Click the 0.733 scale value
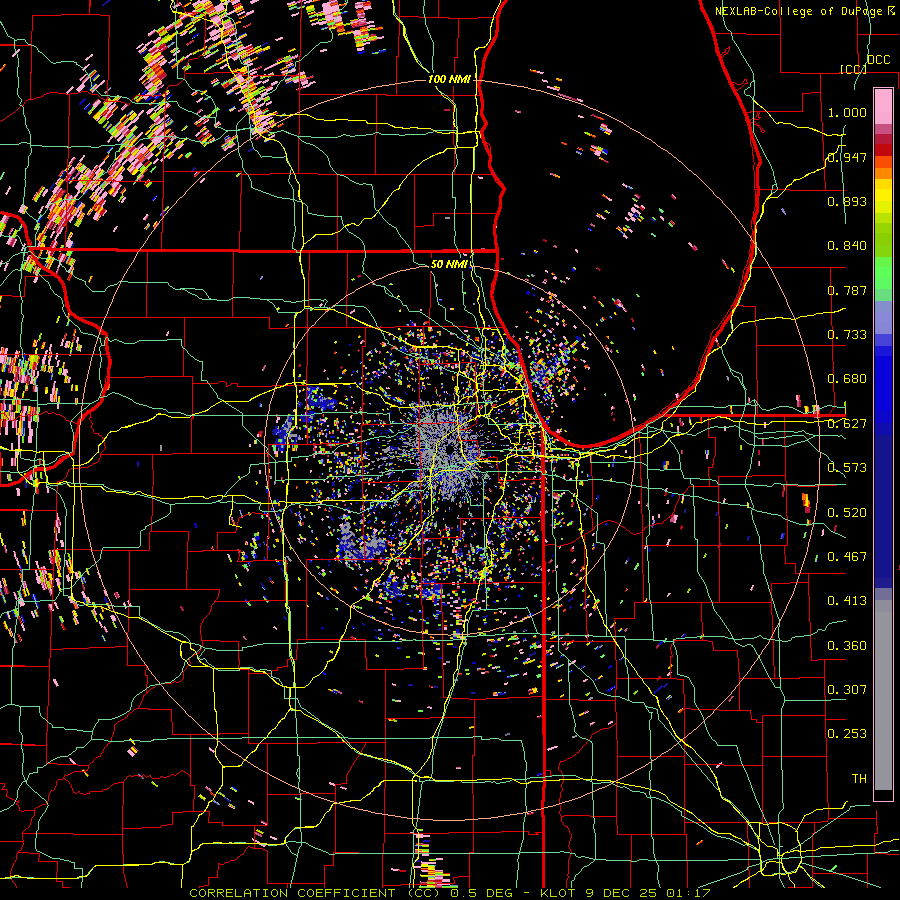The image size is (900, 900). click(847, 335)
